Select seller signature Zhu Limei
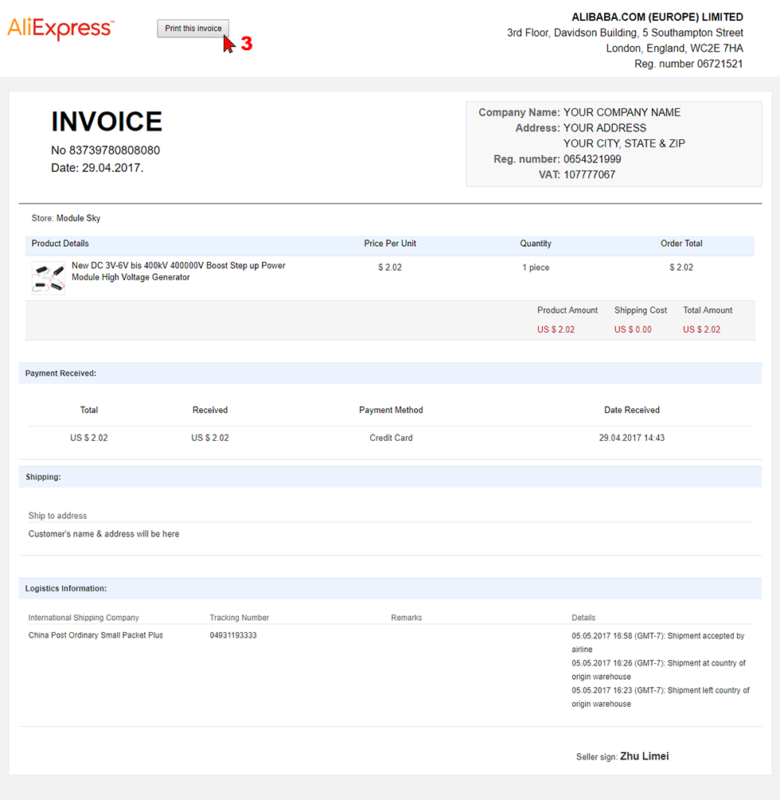780x800 pixels. pyautogui.click(x=644, y=756)
